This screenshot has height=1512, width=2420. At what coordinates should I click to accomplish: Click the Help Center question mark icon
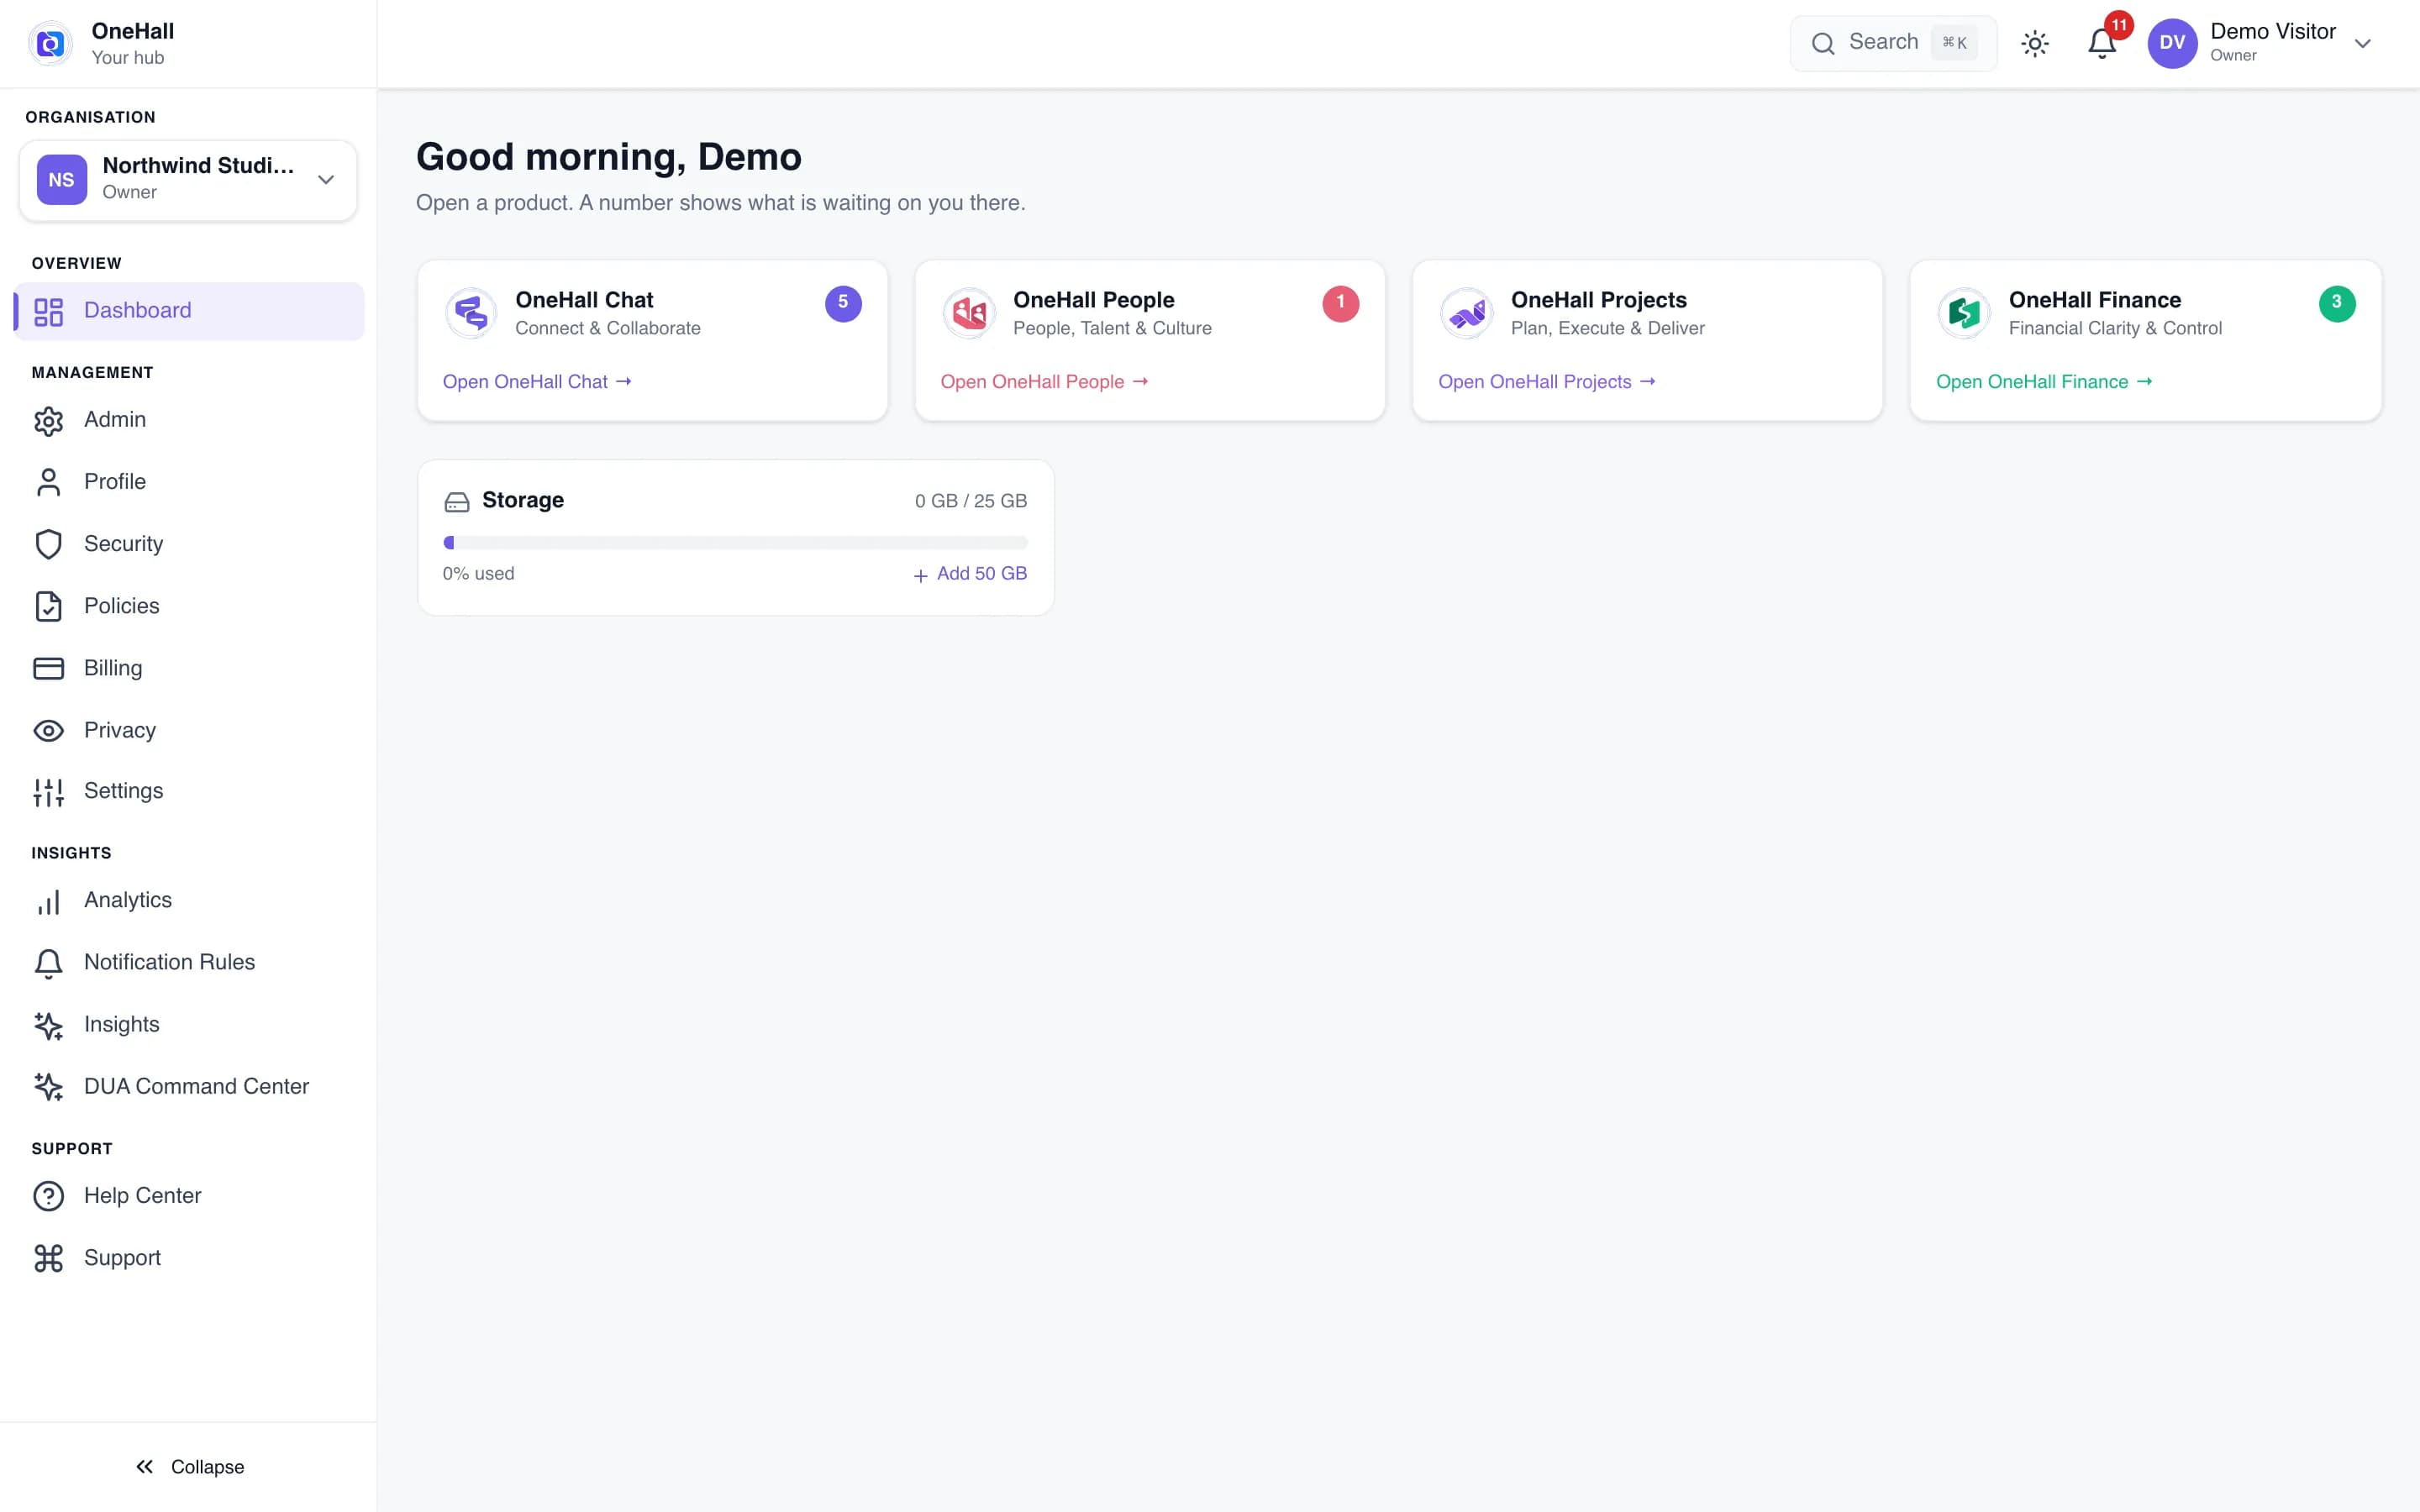[48, 1196]
